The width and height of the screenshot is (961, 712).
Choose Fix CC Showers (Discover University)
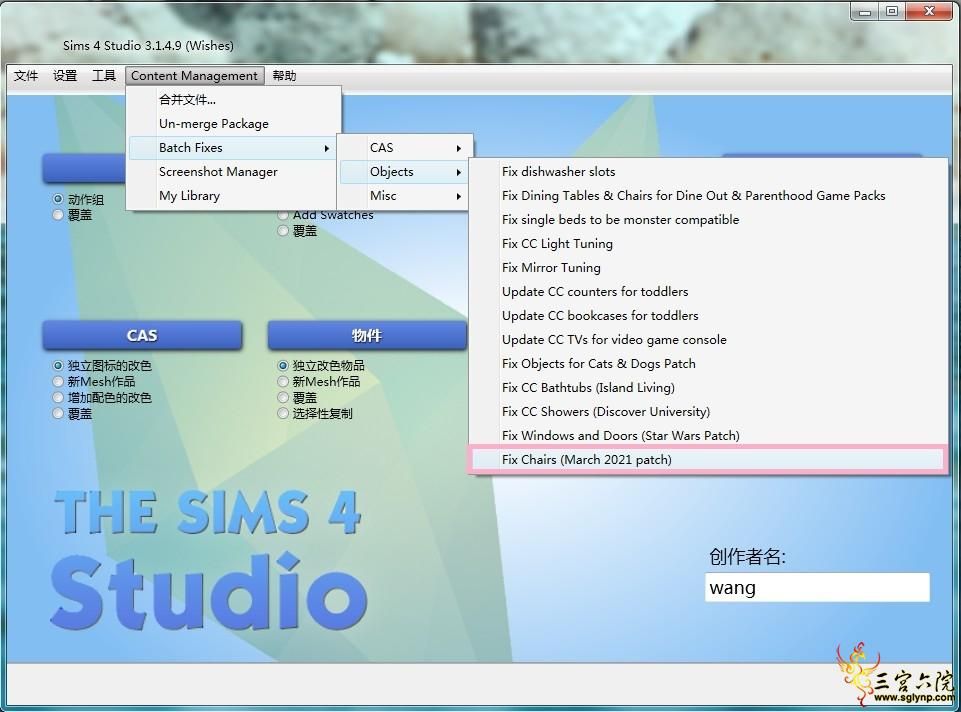[708, 411]
